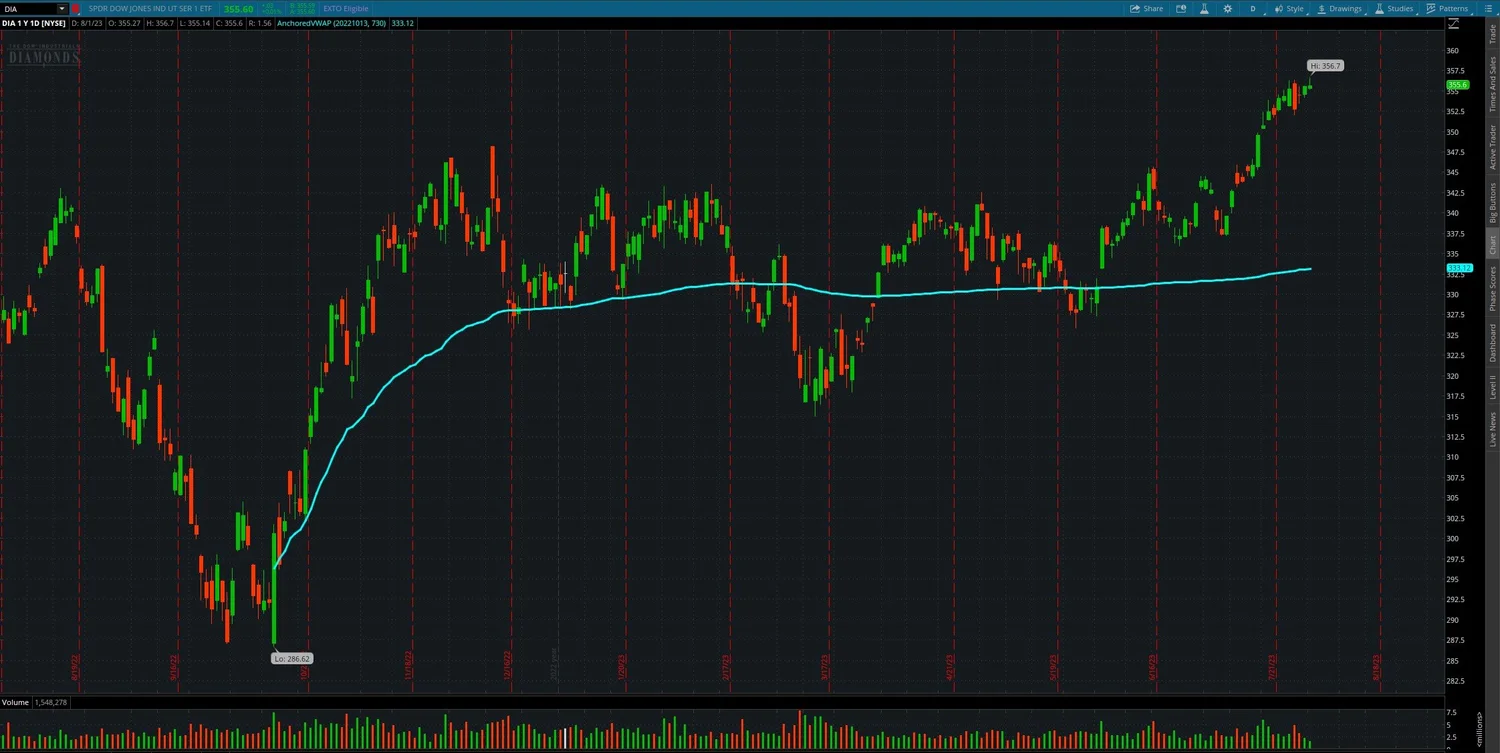Image resolution: width=1500 pixels, height=753 pixels.
Task: Open the Big Buttons sidebar tab
Action: pos(1492,203)
